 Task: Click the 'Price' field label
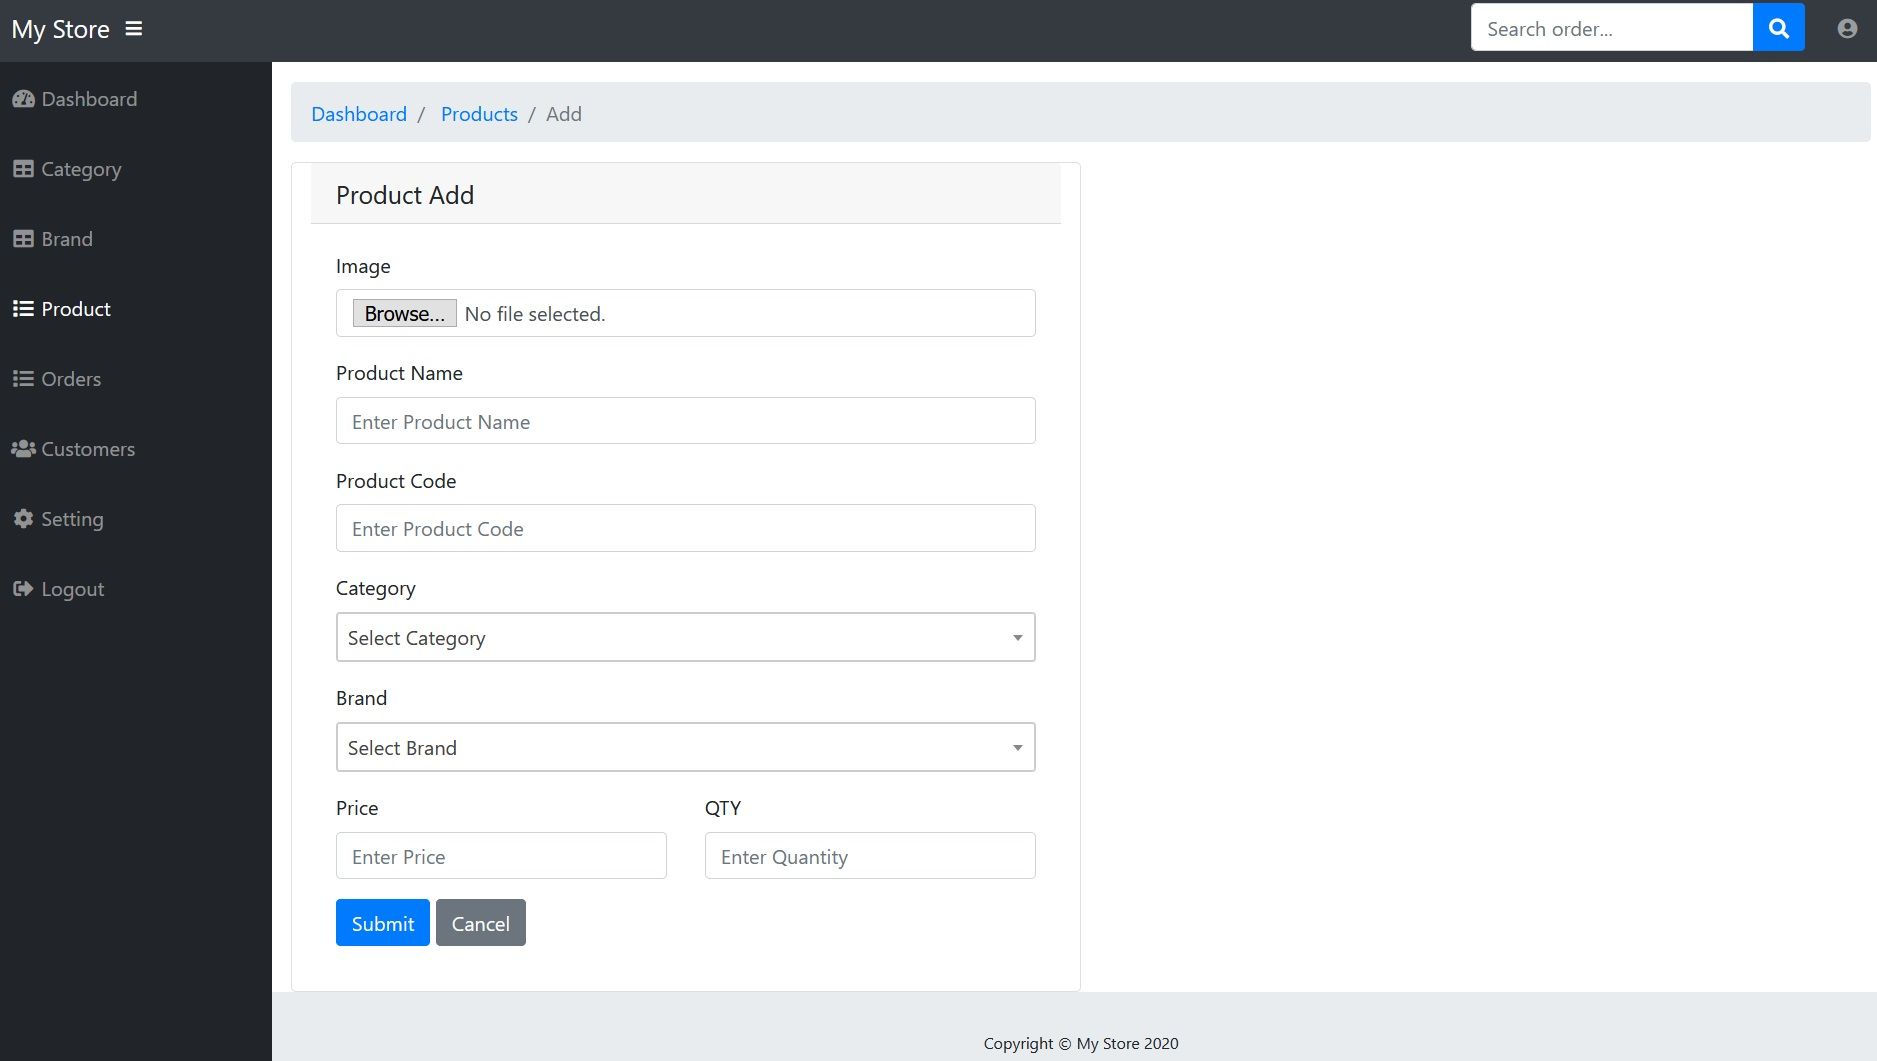pyautogui.click(x=357, y=808)
